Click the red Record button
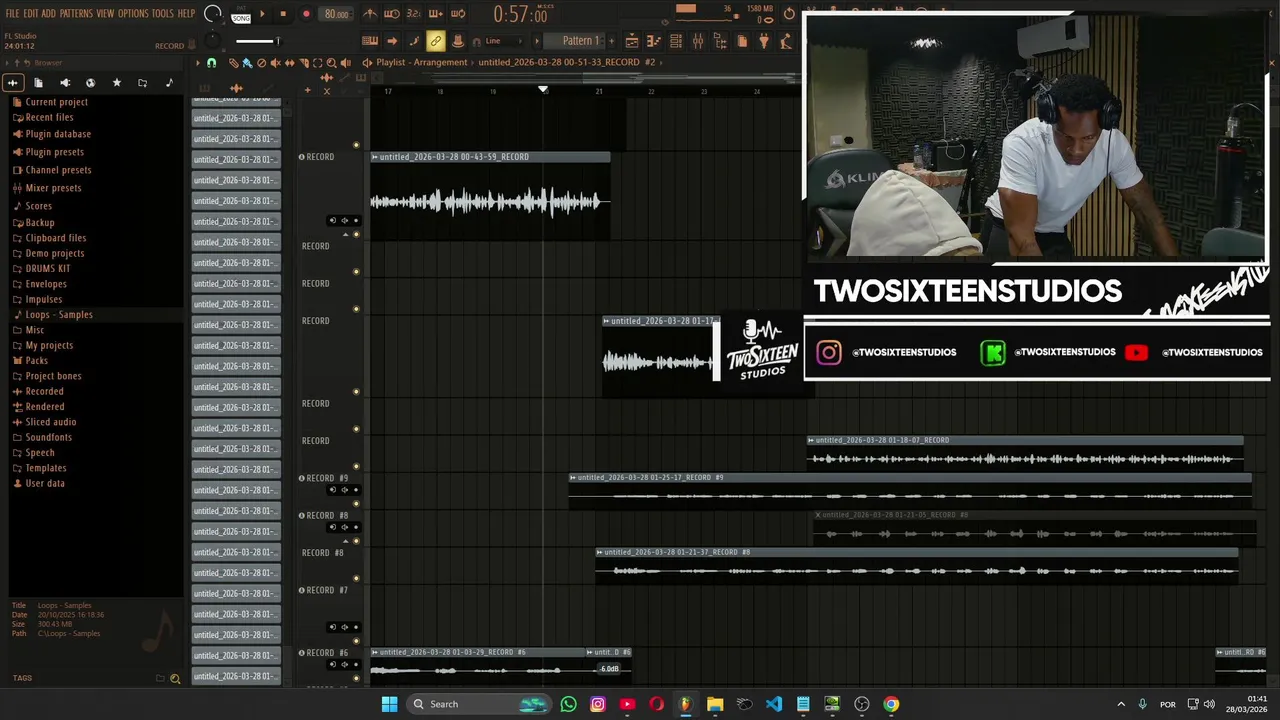The width and height of the screenshot is (1280, 720). [x=306, y=14]
